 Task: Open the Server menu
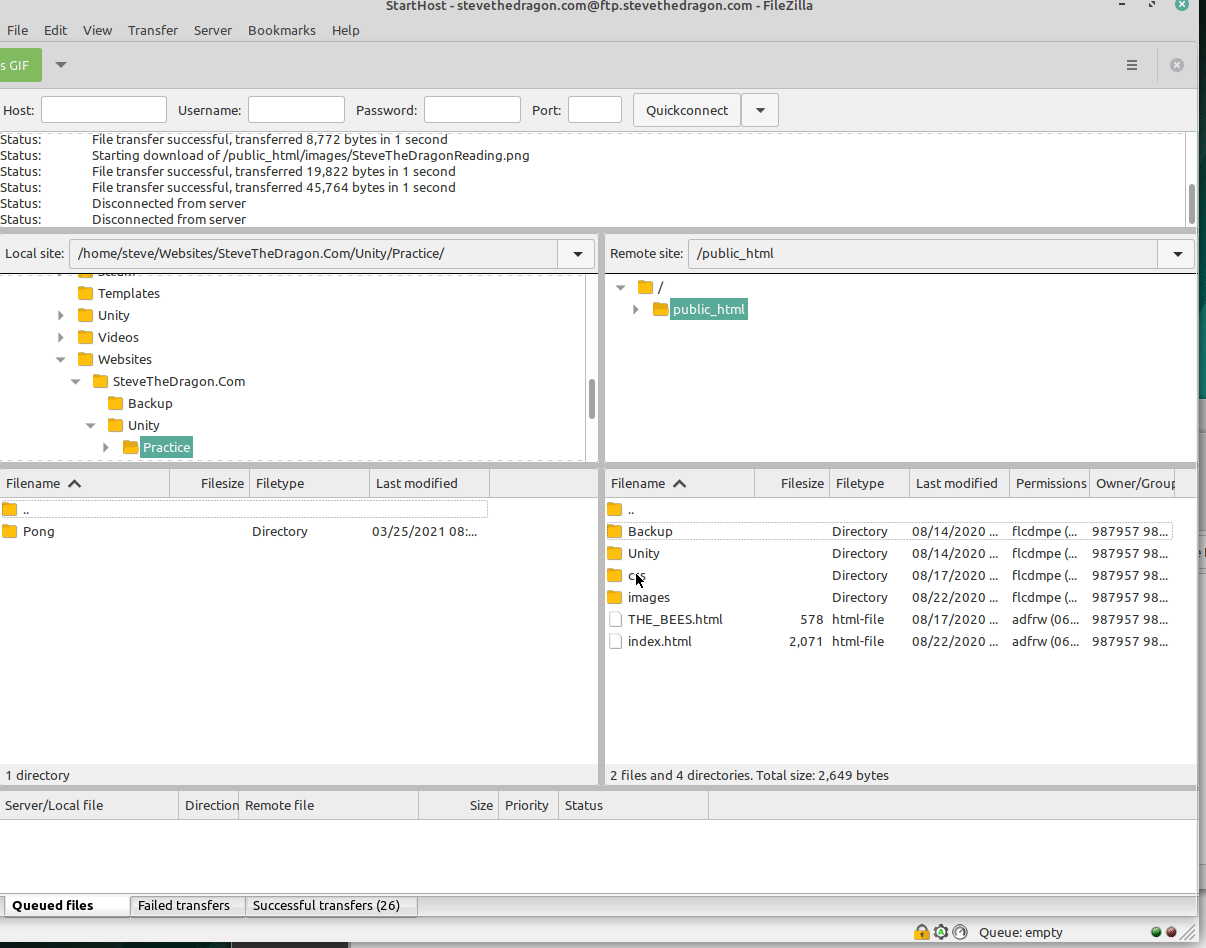tap(213, 30)
